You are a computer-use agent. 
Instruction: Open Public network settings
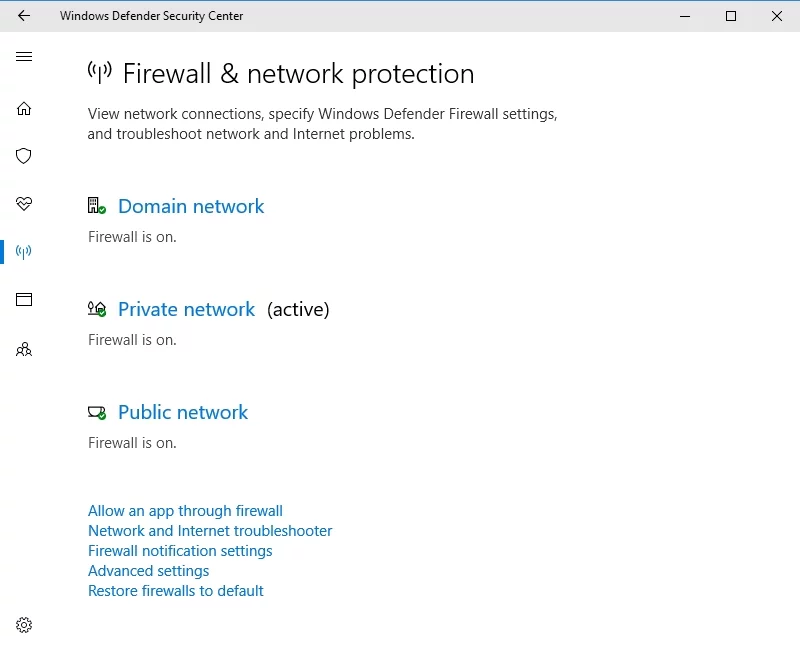pos(183,412)
